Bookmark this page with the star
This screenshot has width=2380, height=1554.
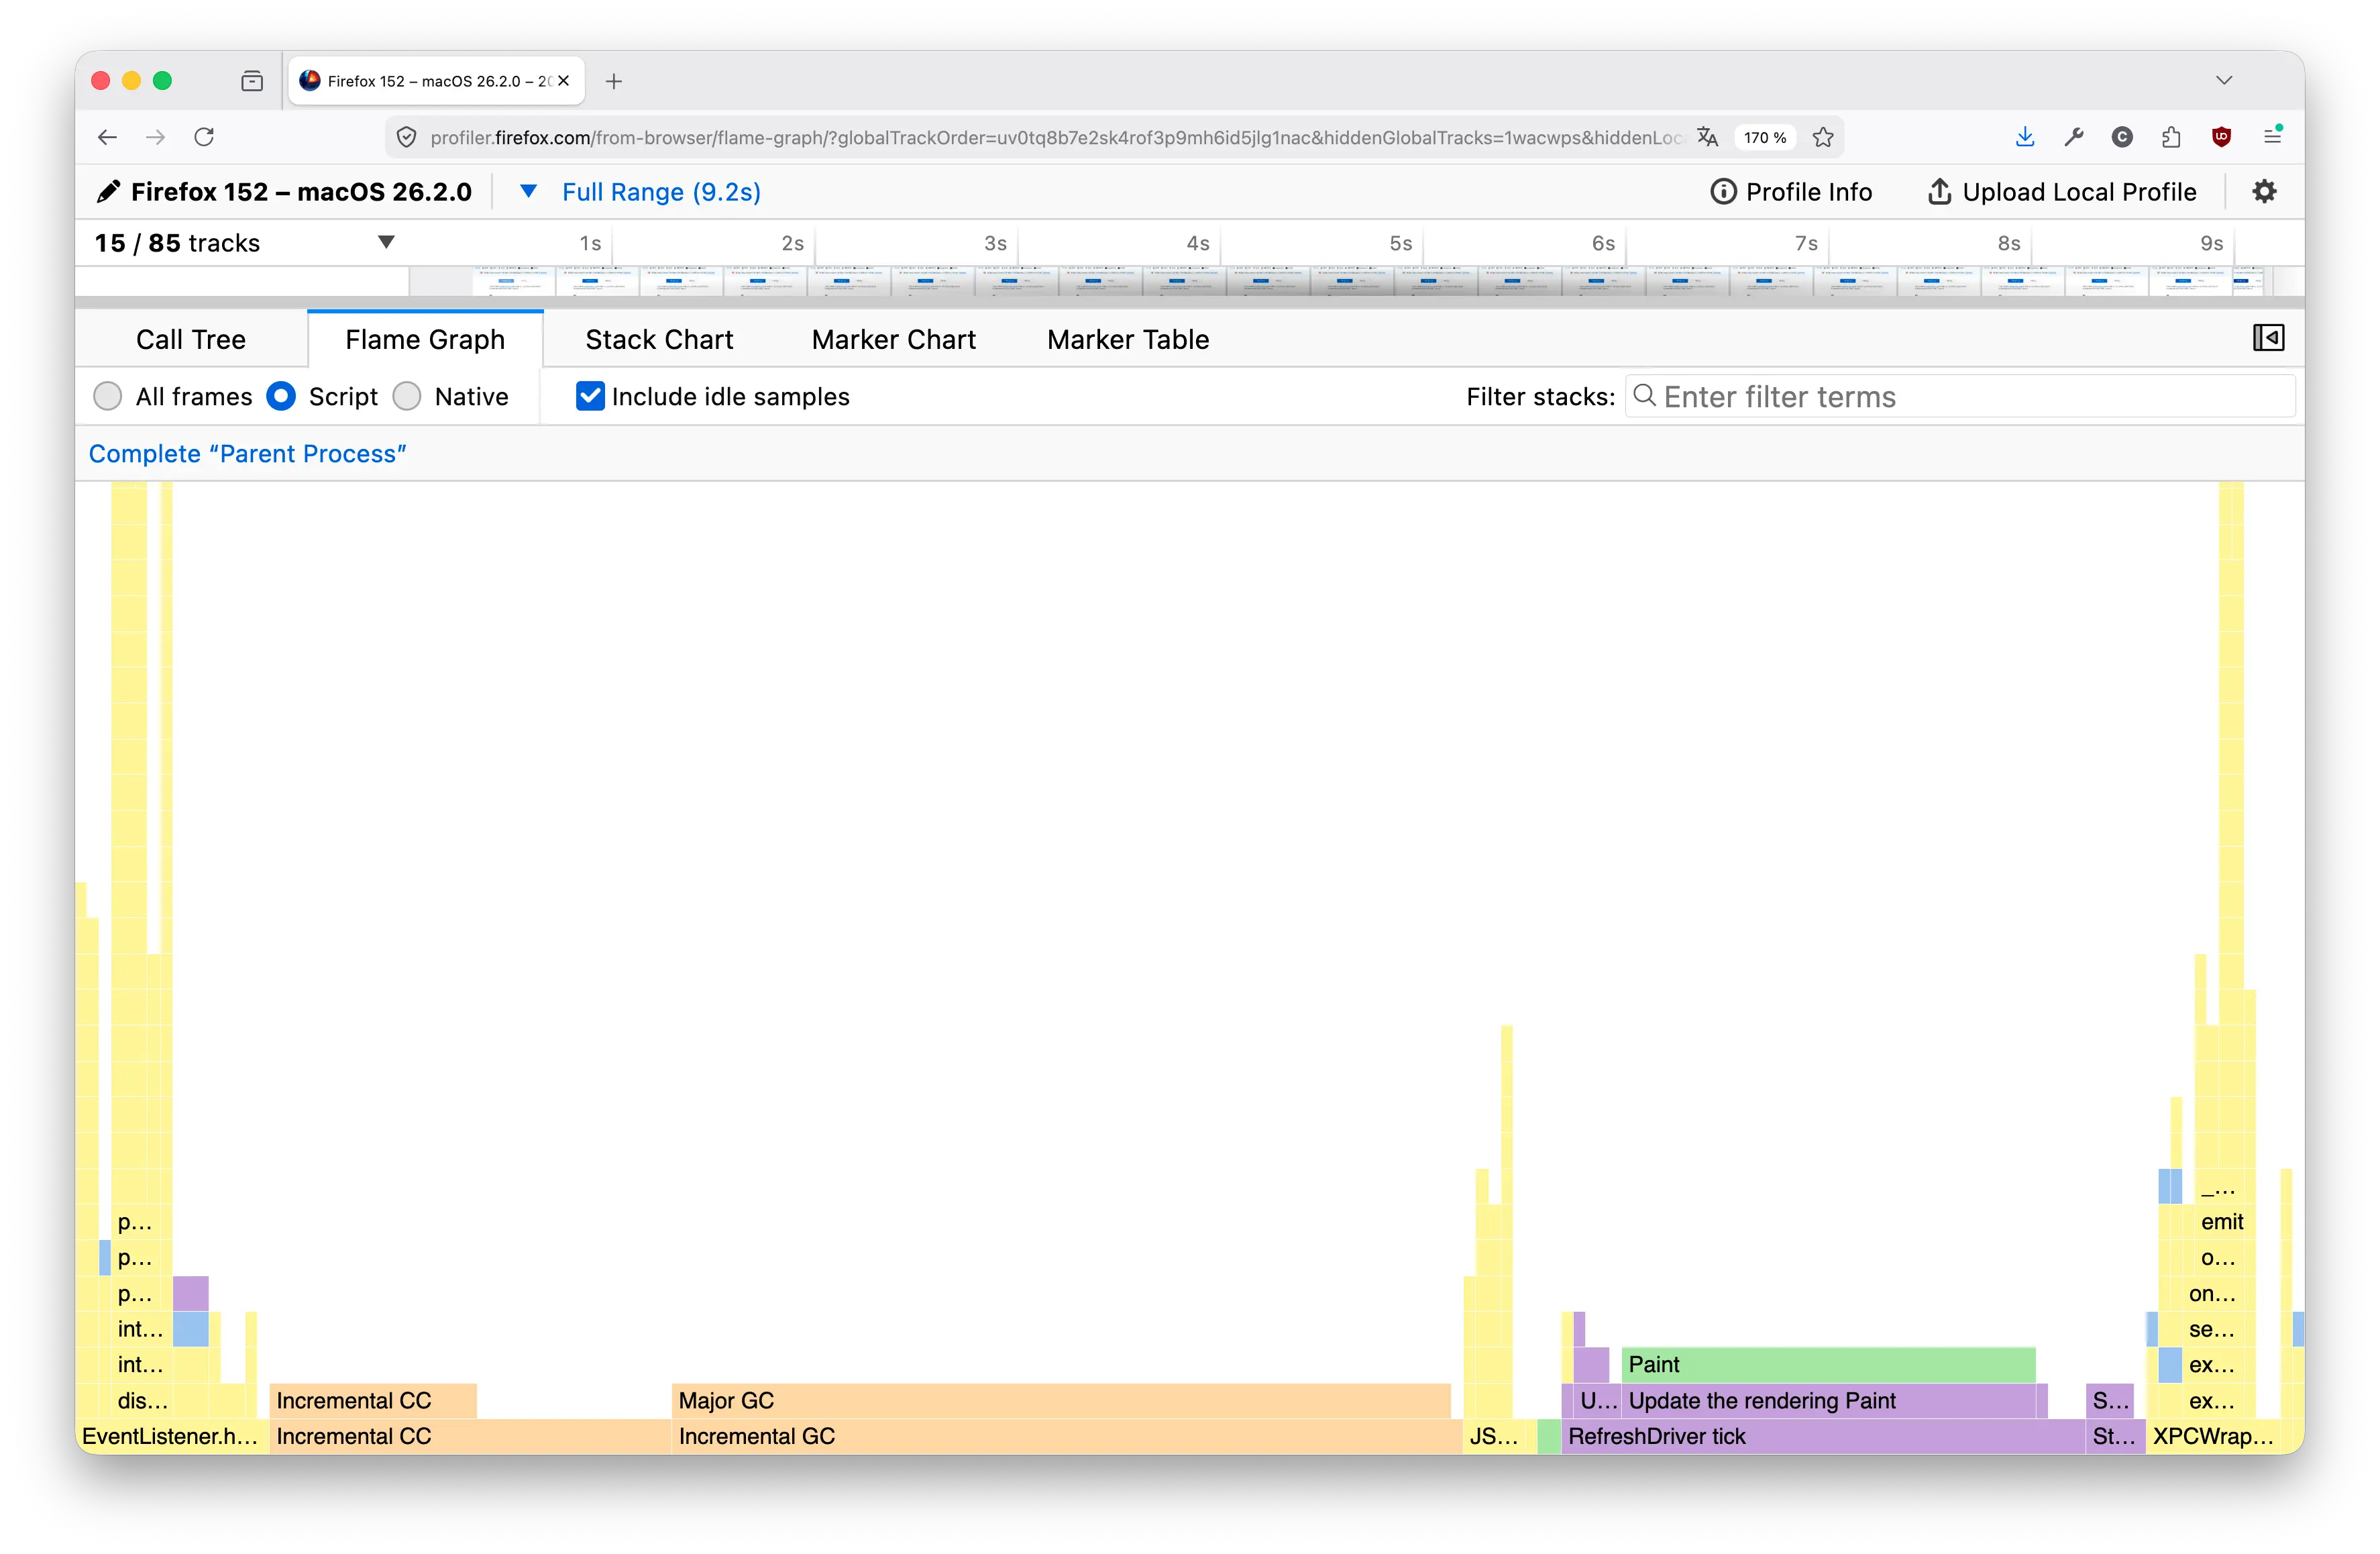click(1823, 137)
